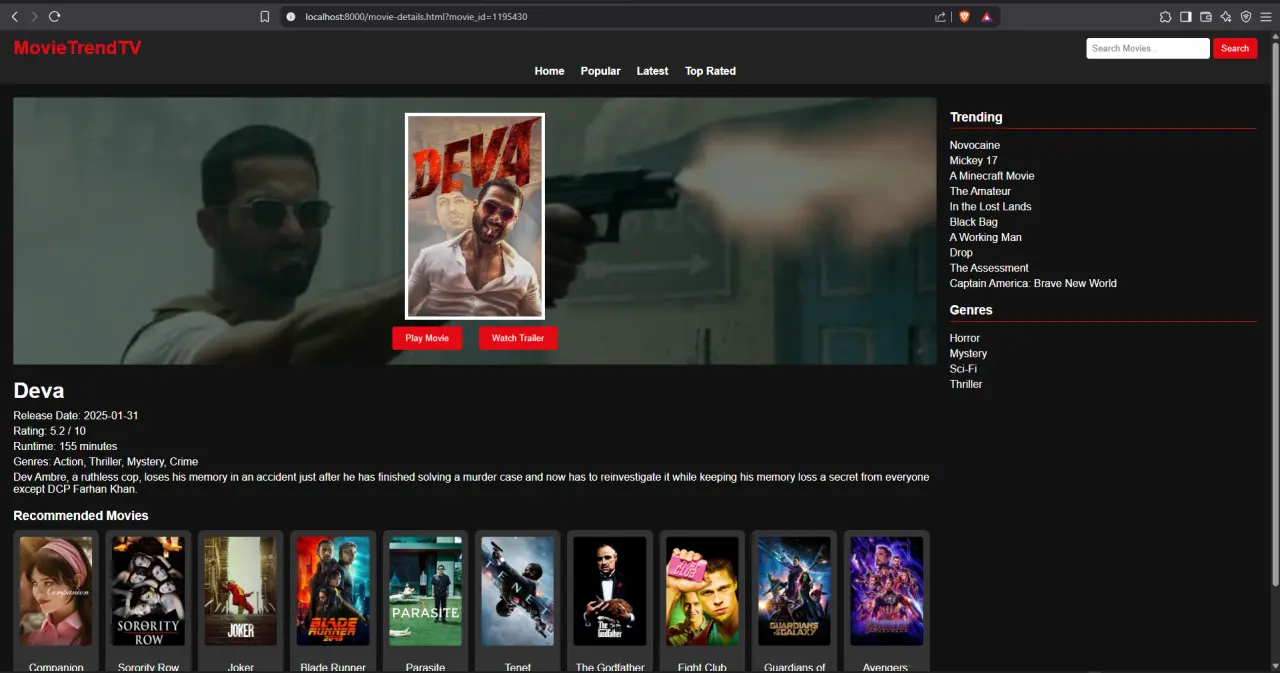Open the Joker recommended poster
The image size is (1280, 673).
pos(240,591)
